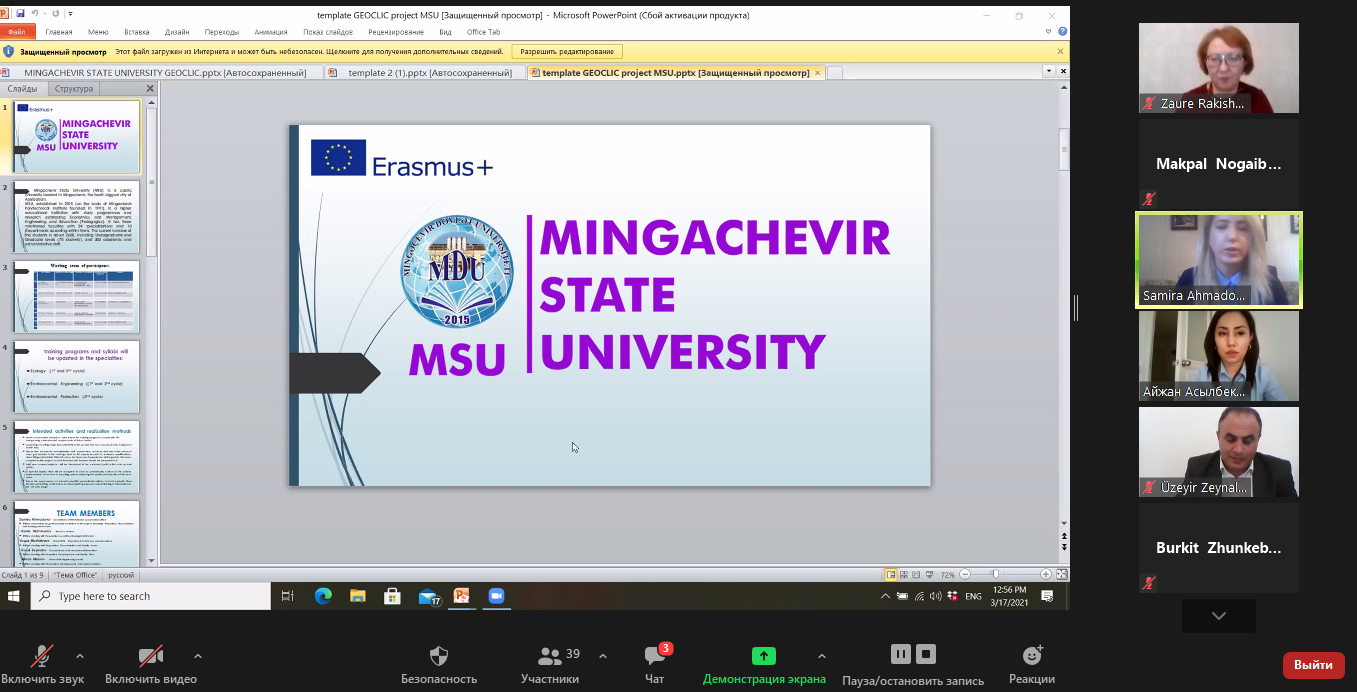Open the Windows Start menu

pyautogui.click(x=15, y=596)
